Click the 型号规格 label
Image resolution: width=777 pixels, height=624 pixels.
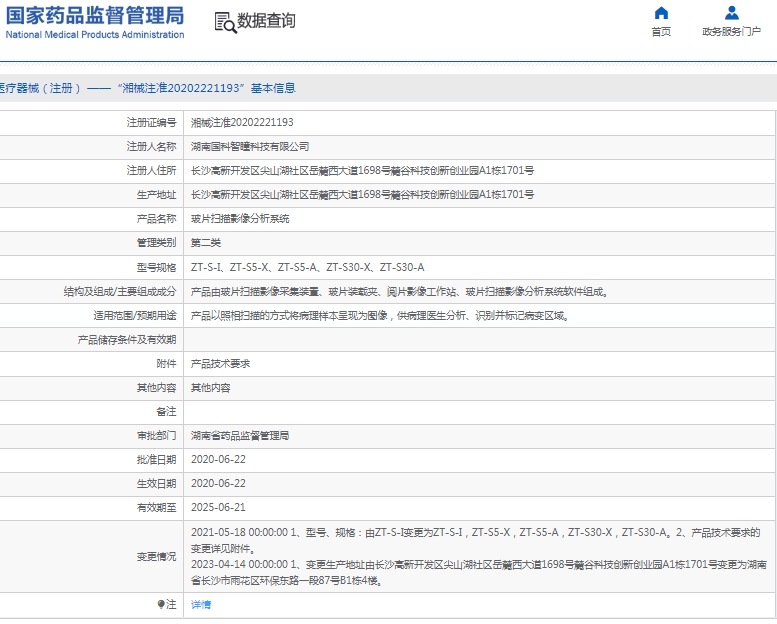pyautogui.click(x=157, y=268)
